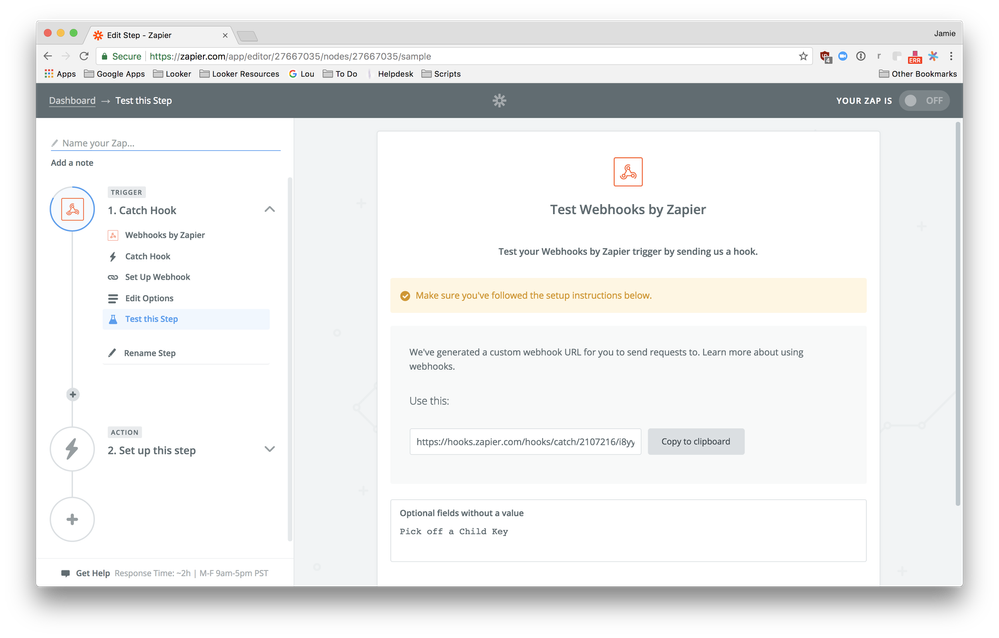The image size is (999, 638).
Task: Click the 2. Set up this step title
Action: tap(152, 451)
